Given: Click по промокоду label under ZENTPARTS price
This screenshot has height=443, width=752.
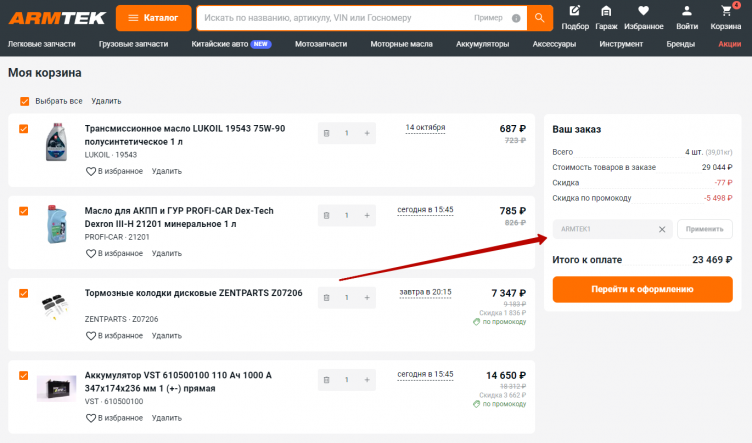Looking at the screenshot, I should (x=500, y=322).
